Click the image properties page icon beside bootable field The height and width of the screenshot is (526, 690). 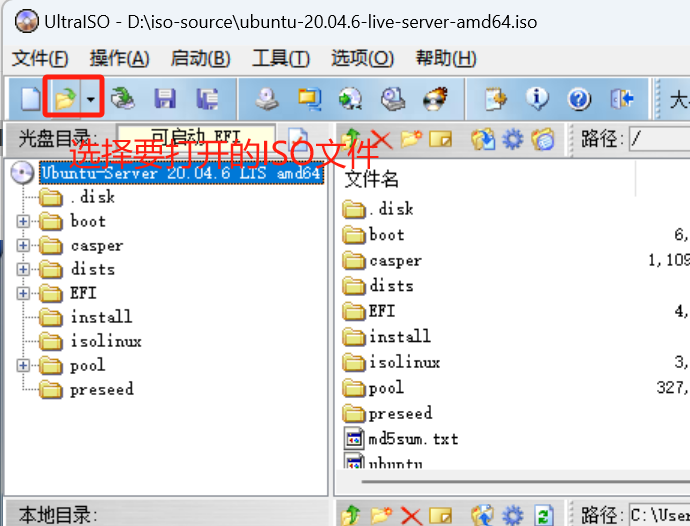[297, 139]
